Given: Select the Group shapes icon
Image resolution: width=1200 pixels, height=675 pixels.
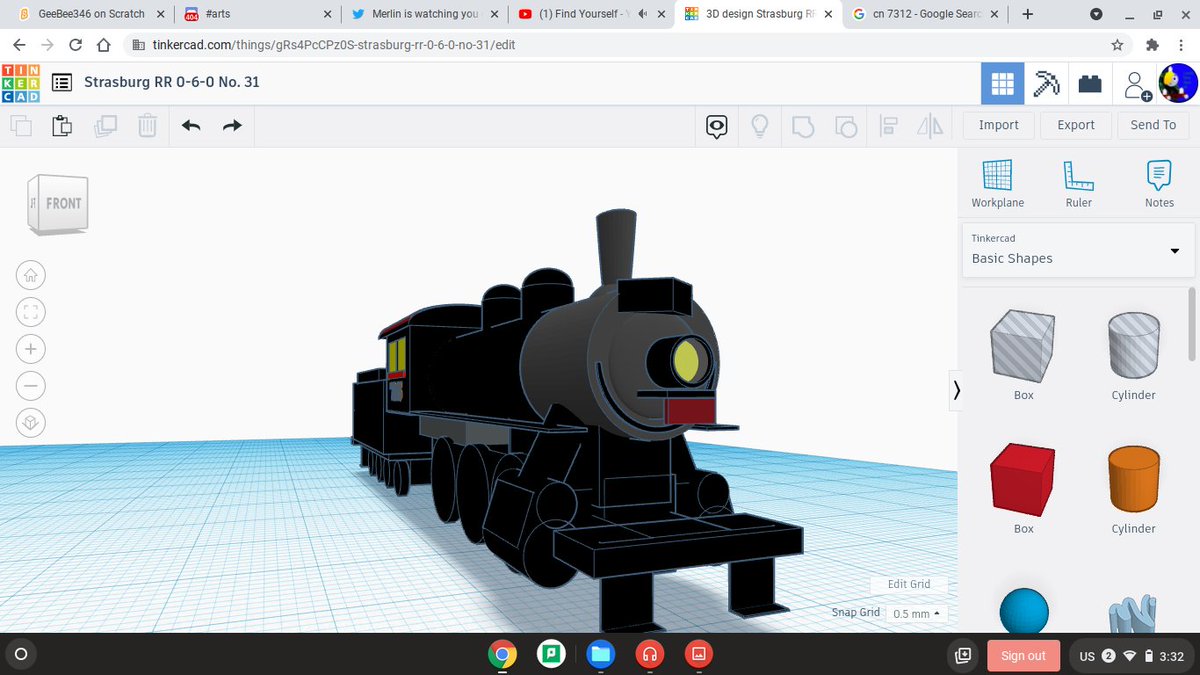Looking at the screenshot, I should click(803, 125).
